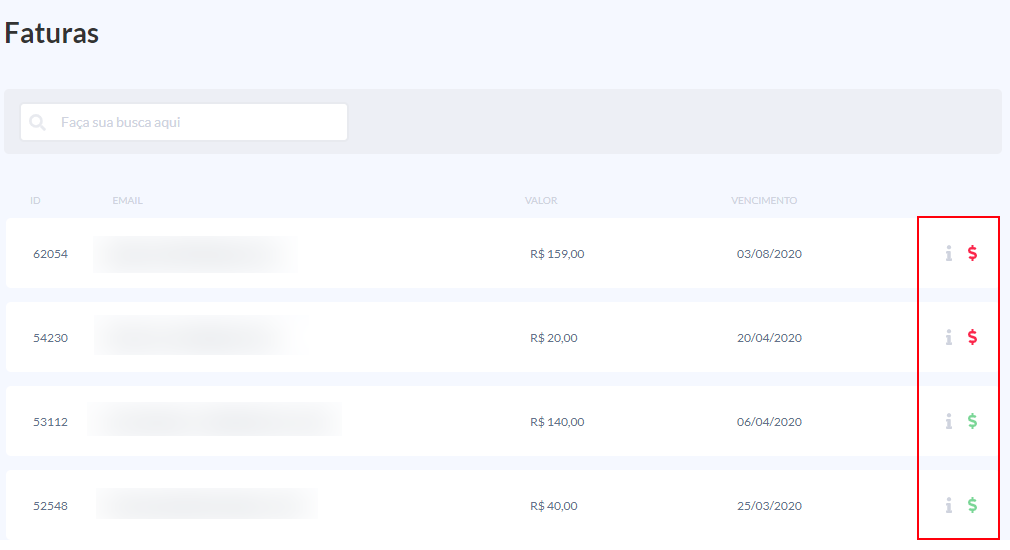The width and height of the screenshot is (1010, 550).
Task: Click red dollar icon for invoice 54230
Action: [x=972, y=338]
